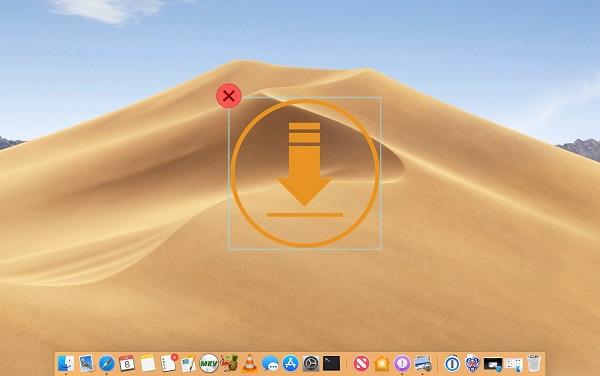This screenshot has width=600, height=376.
Task: Open the pineapple and flask app icon
Action: click(229, 363)
